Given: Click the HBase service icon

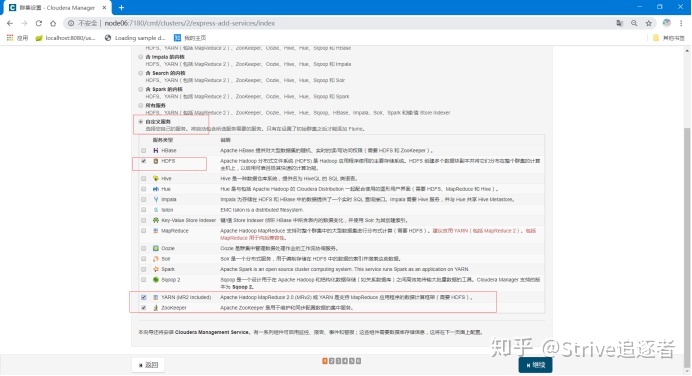Looking at the screenshot, I should 155,150.
